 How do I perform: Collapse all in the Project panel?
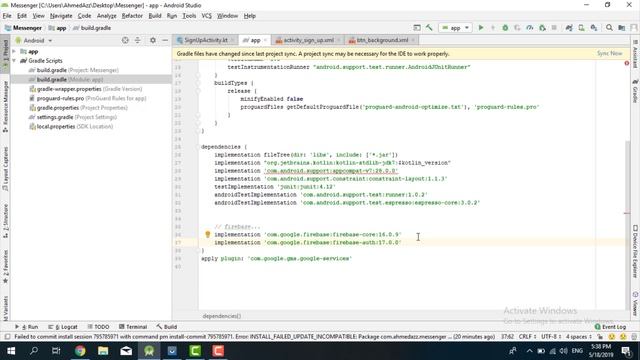click(138, 40)
